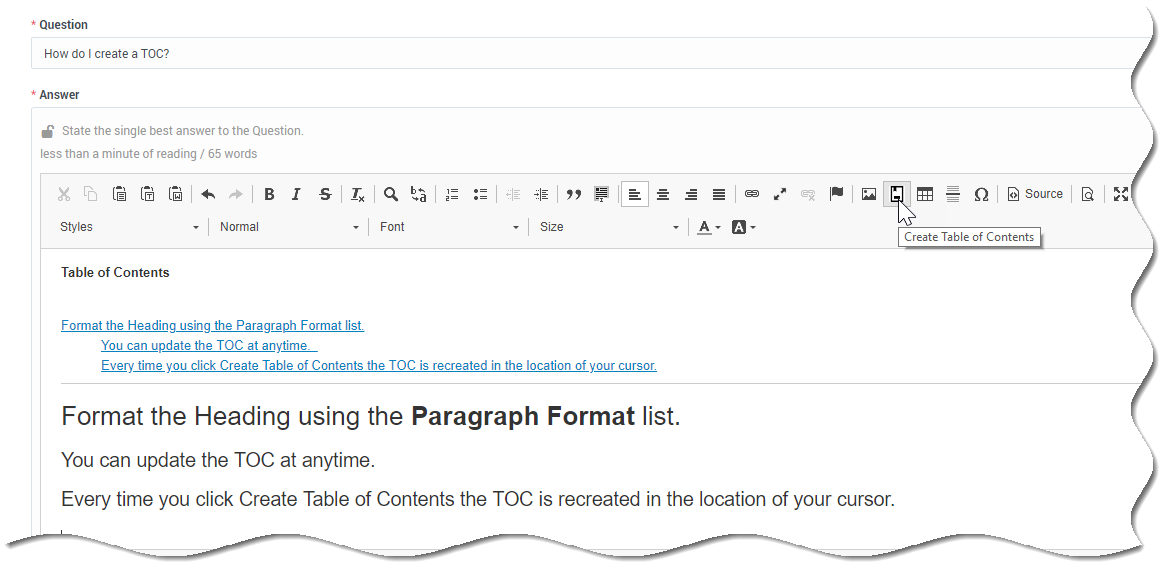Toggle the numbered list button
This screenshot has height=568, width=1165.
(452, 194)
